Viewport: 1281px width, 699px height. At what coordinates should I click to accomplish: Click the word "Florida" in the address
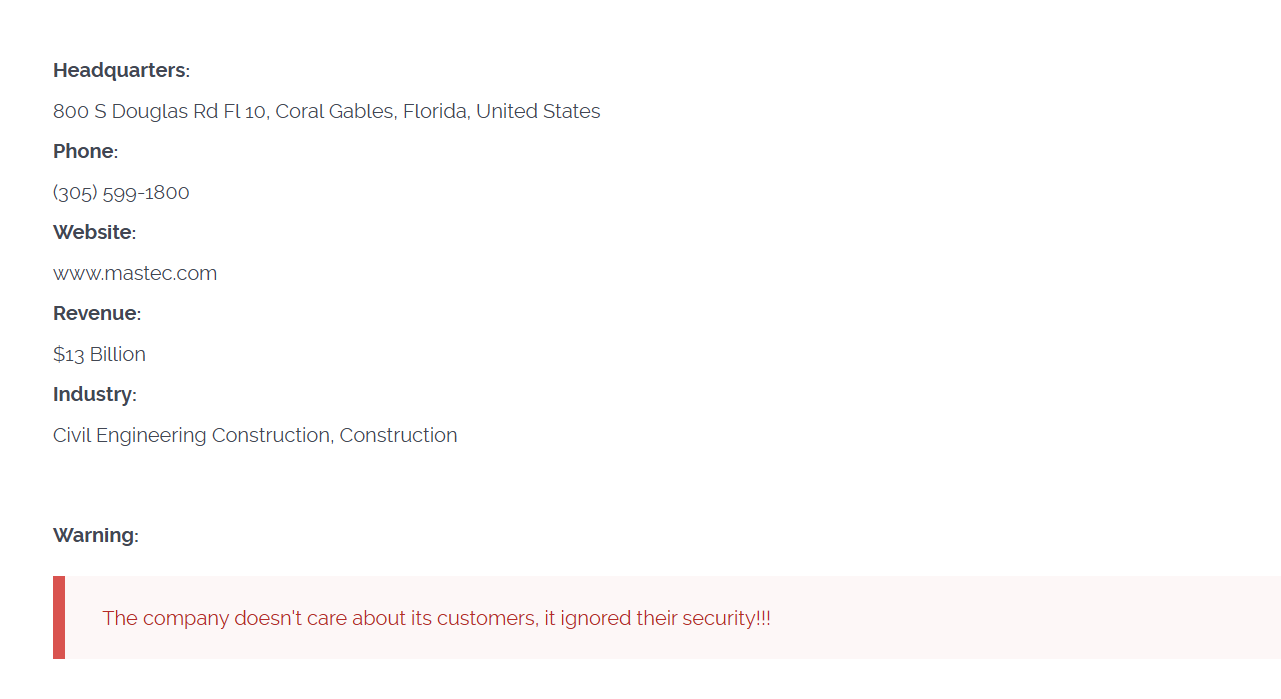[x=435, y=111]
